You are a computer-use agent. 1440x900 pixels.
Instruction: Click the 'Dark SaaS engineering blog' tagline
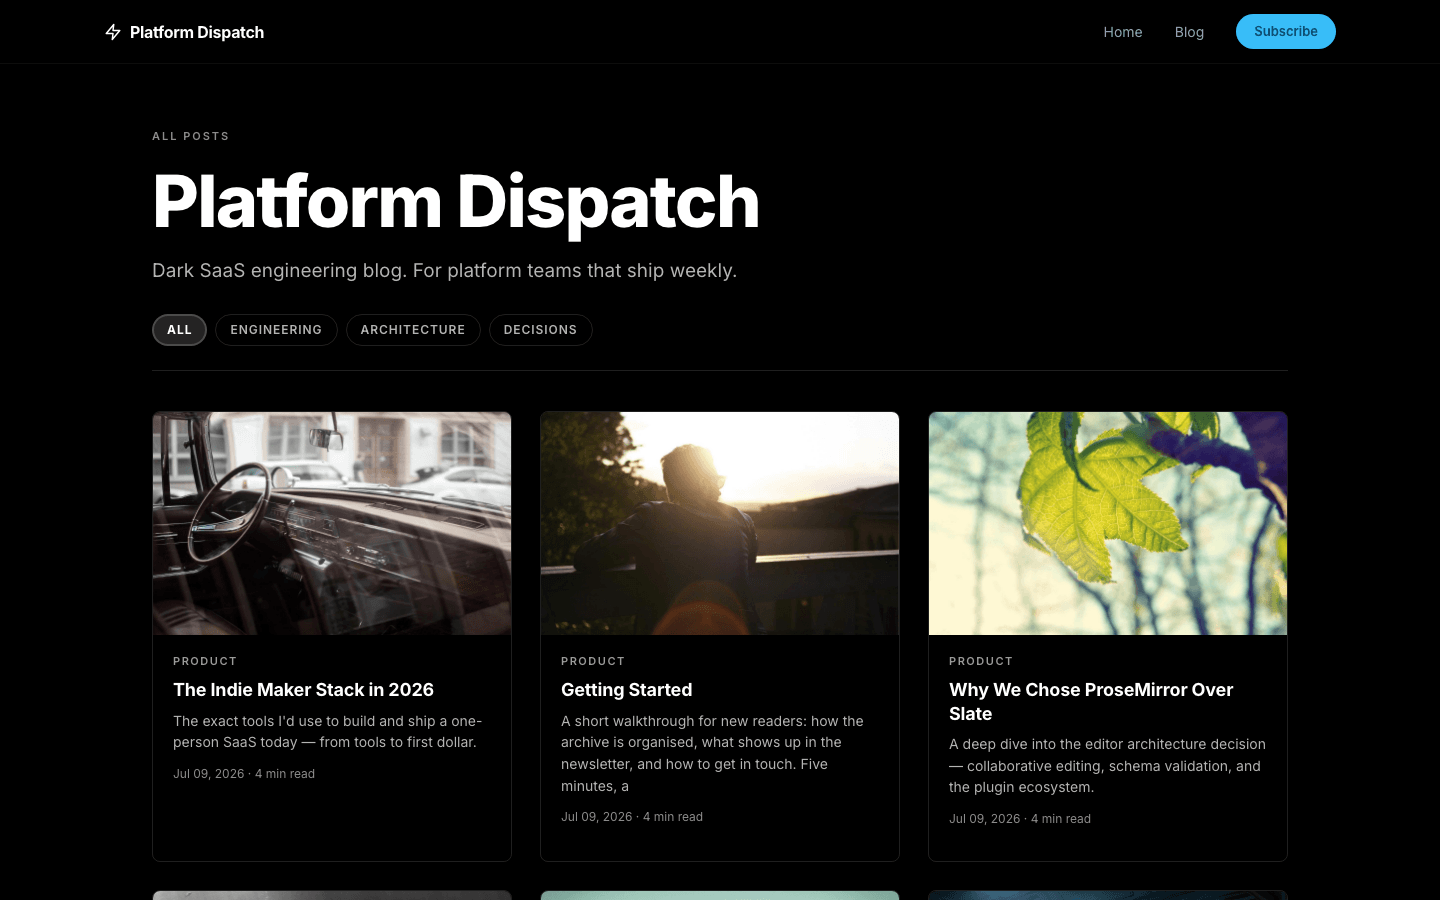(444, 271)
